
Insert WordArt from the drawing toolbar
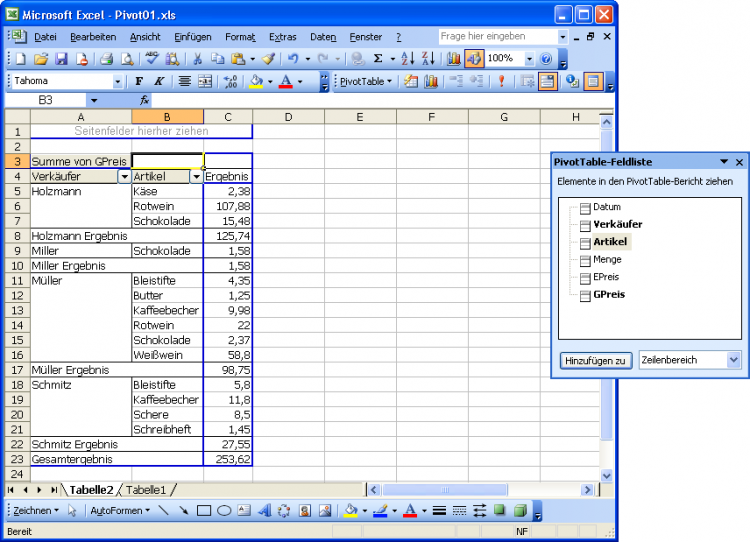[x=264, y=510]
